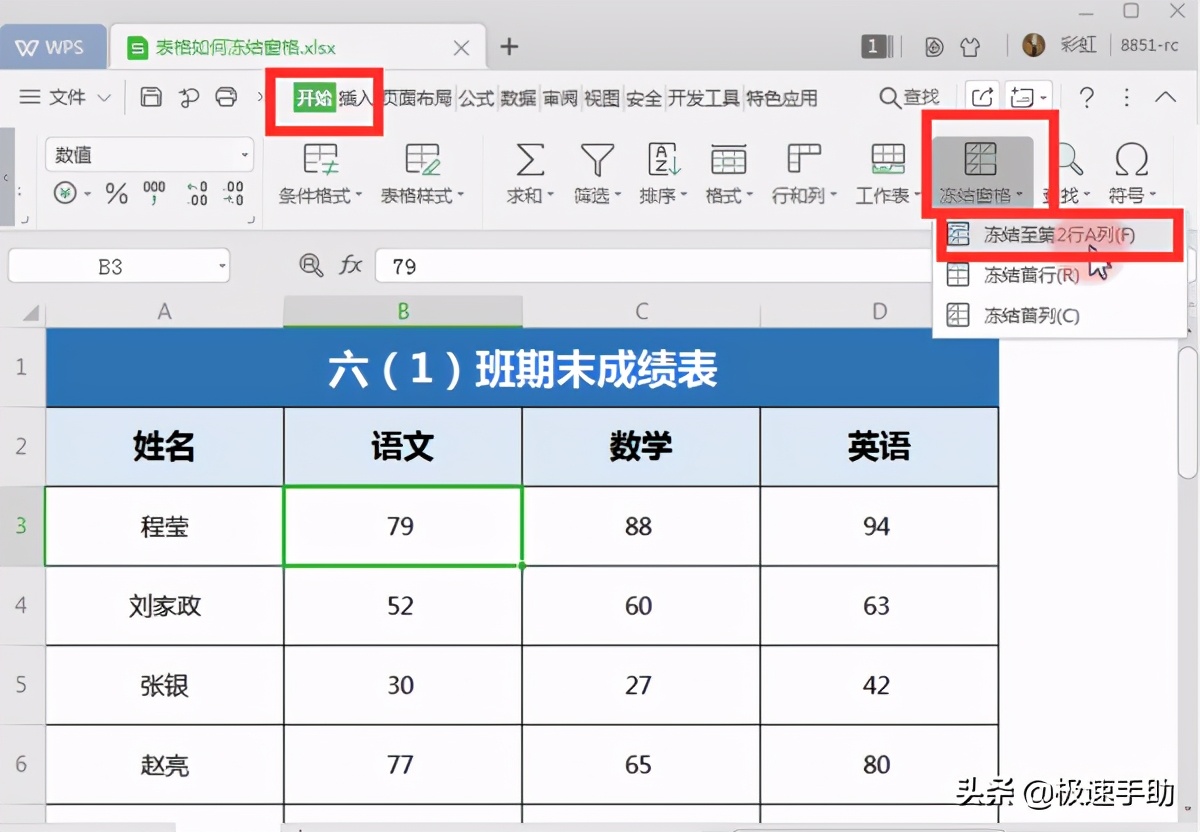Click the user avatar for 彩虹
1200x832 pixels.
[x=1034, y=45]
